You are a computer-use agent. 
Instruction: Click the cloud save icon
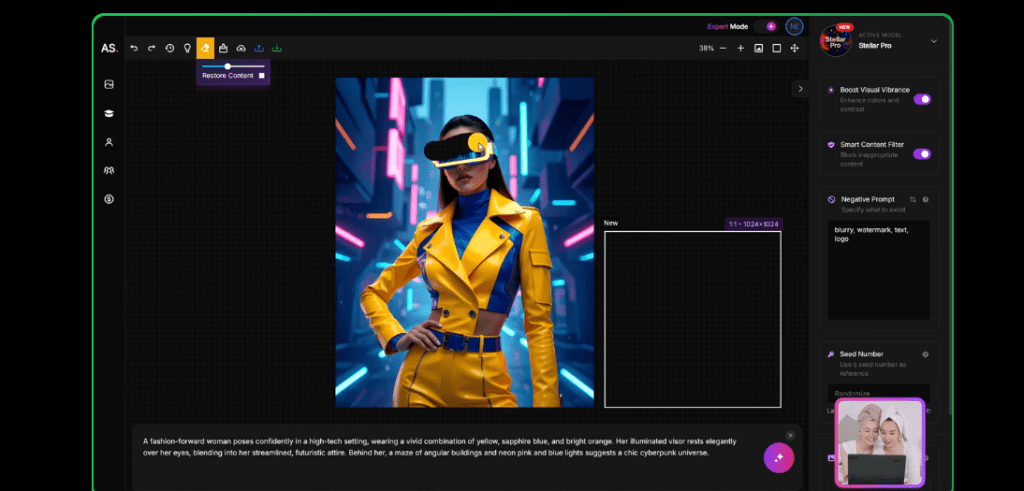241,48
